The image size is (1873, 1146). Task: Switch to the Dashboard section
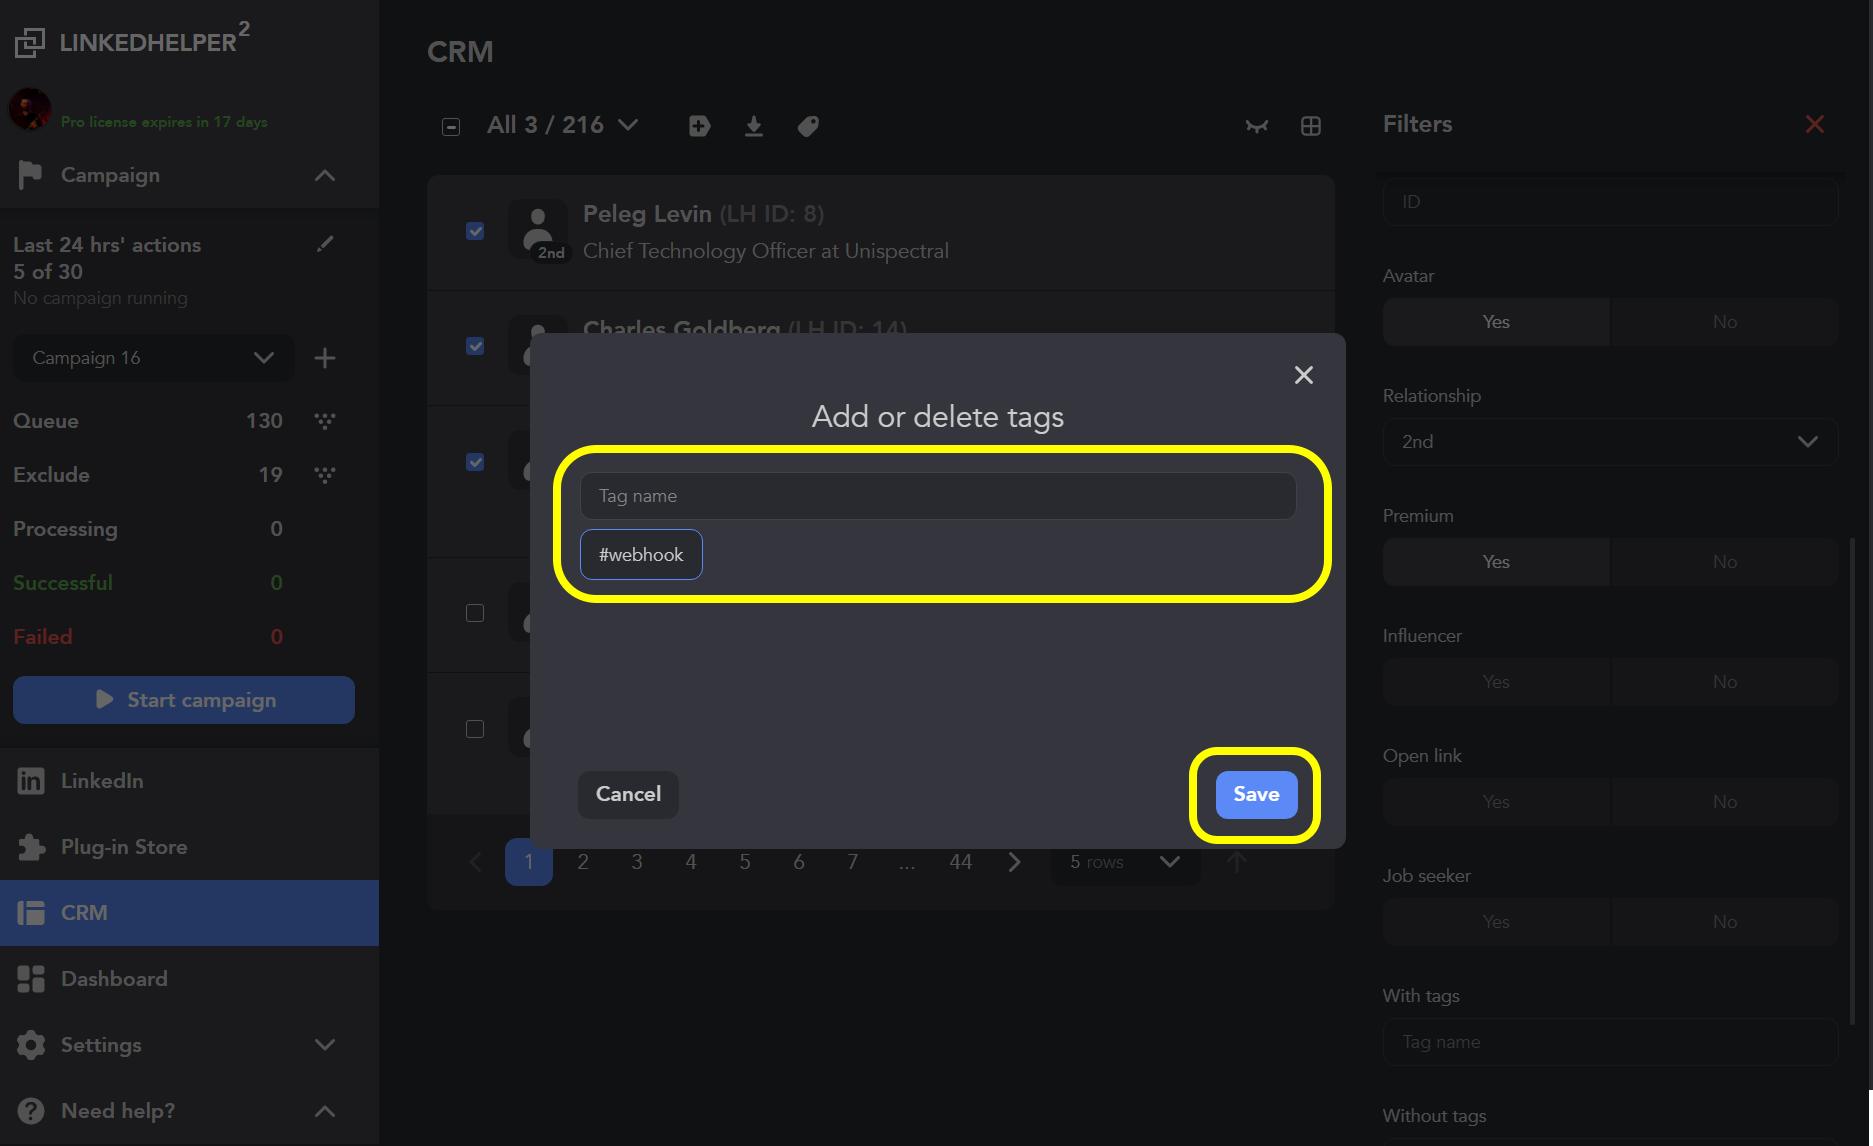(113, 978)
